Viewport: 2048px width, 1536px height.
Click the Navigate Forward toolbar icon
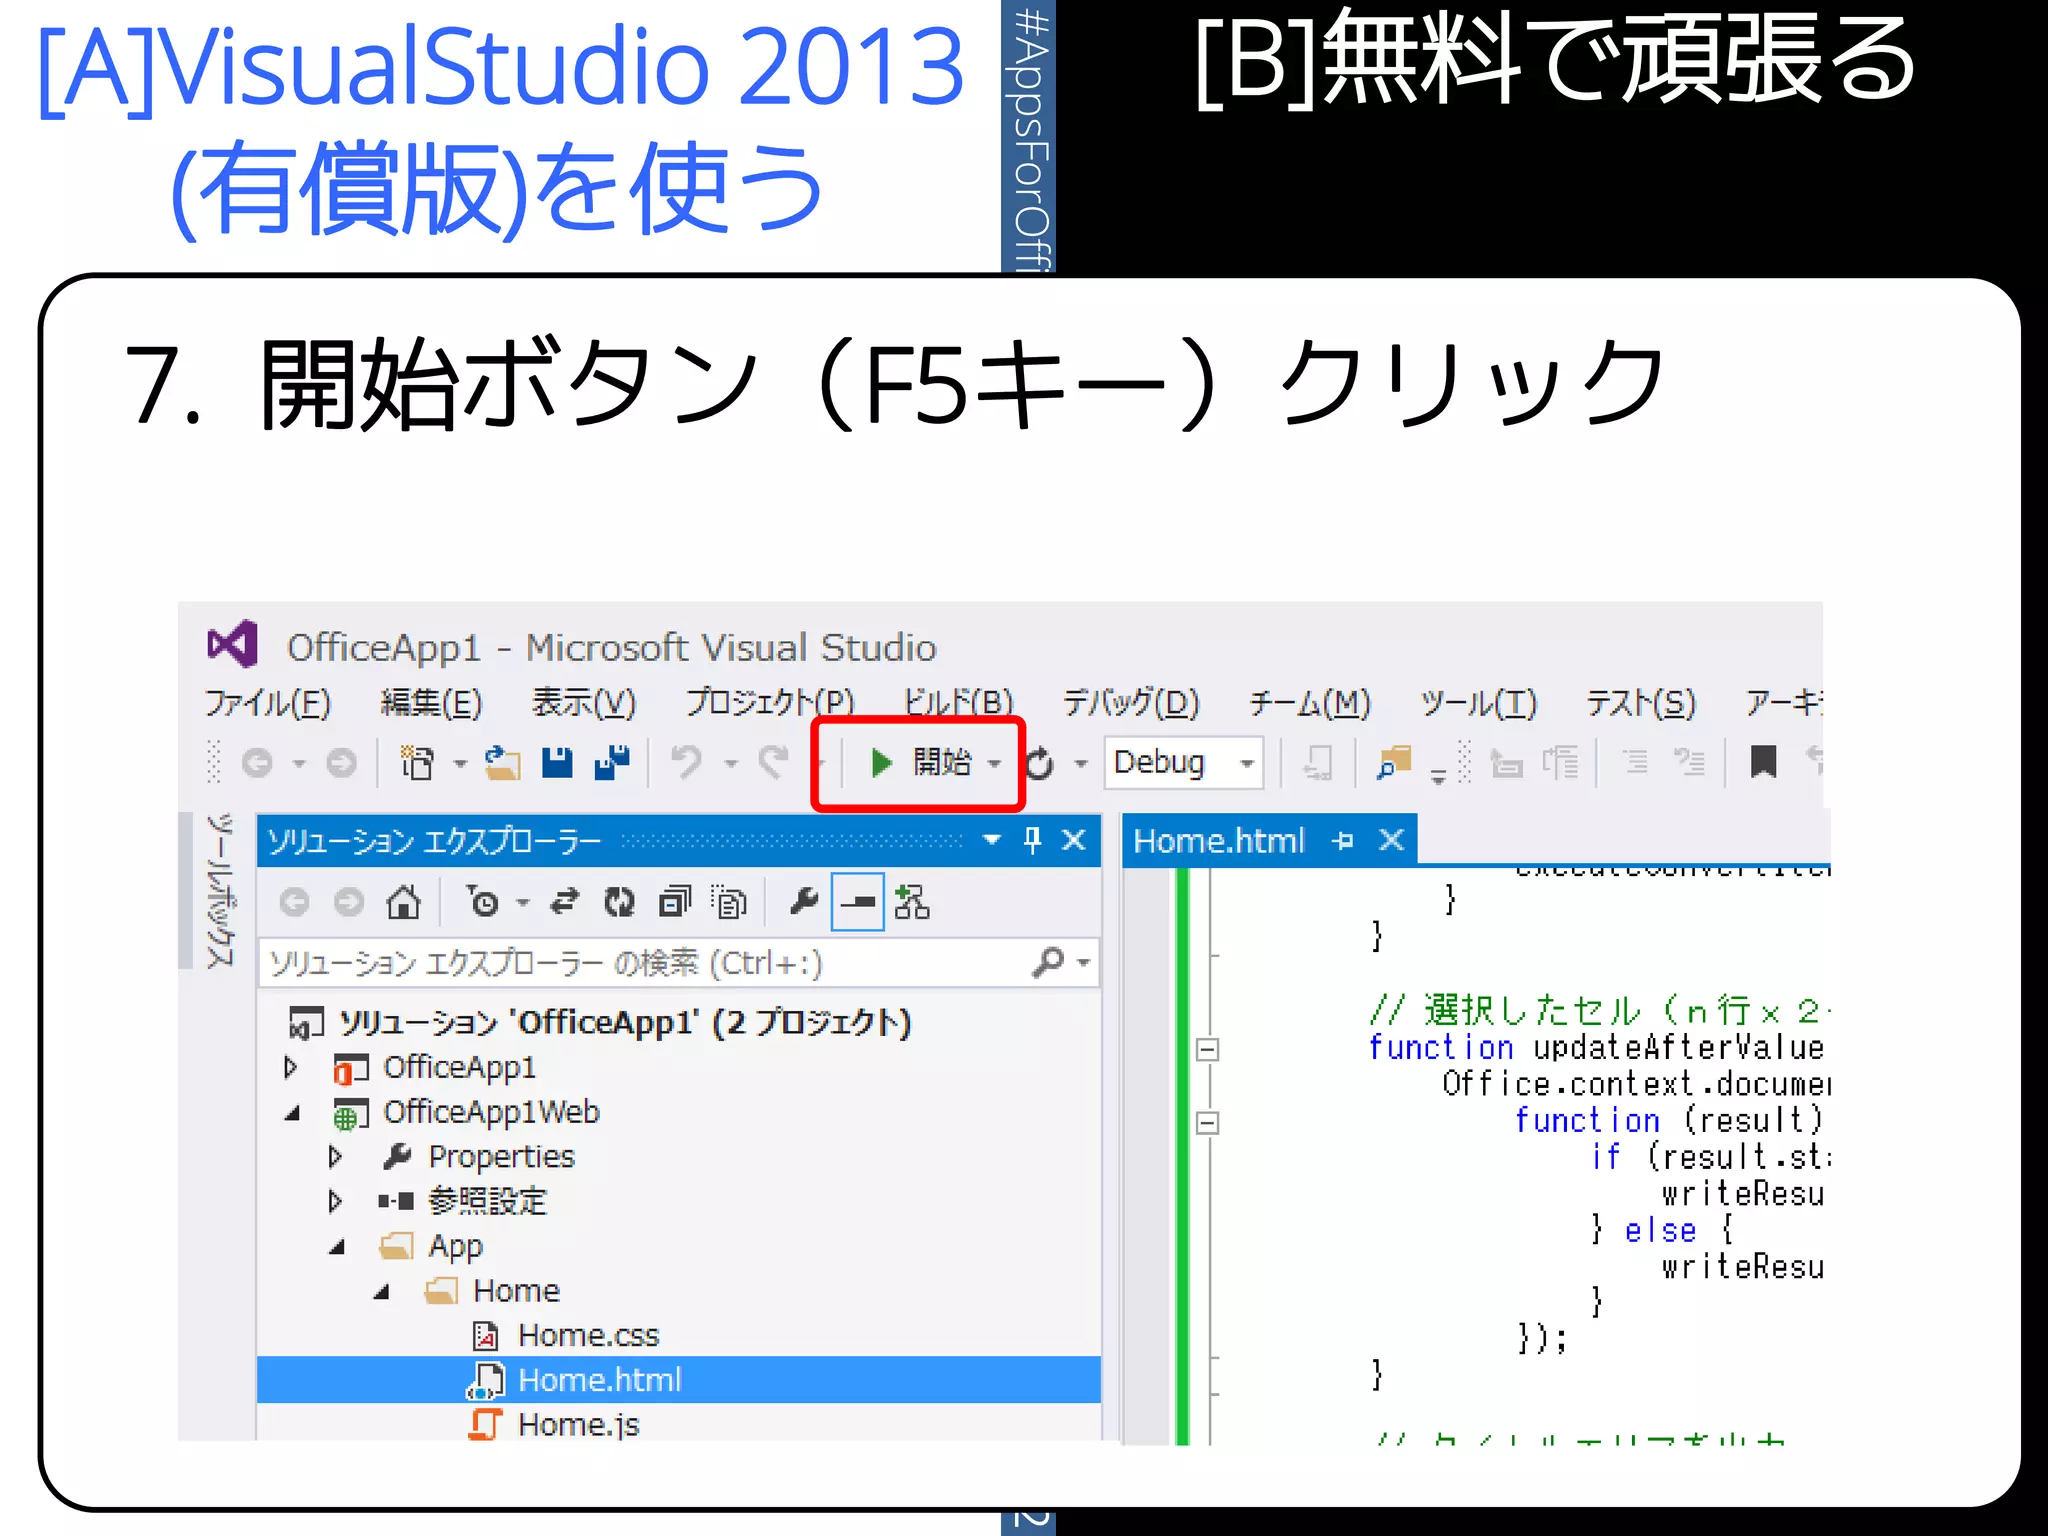(341, 764)
